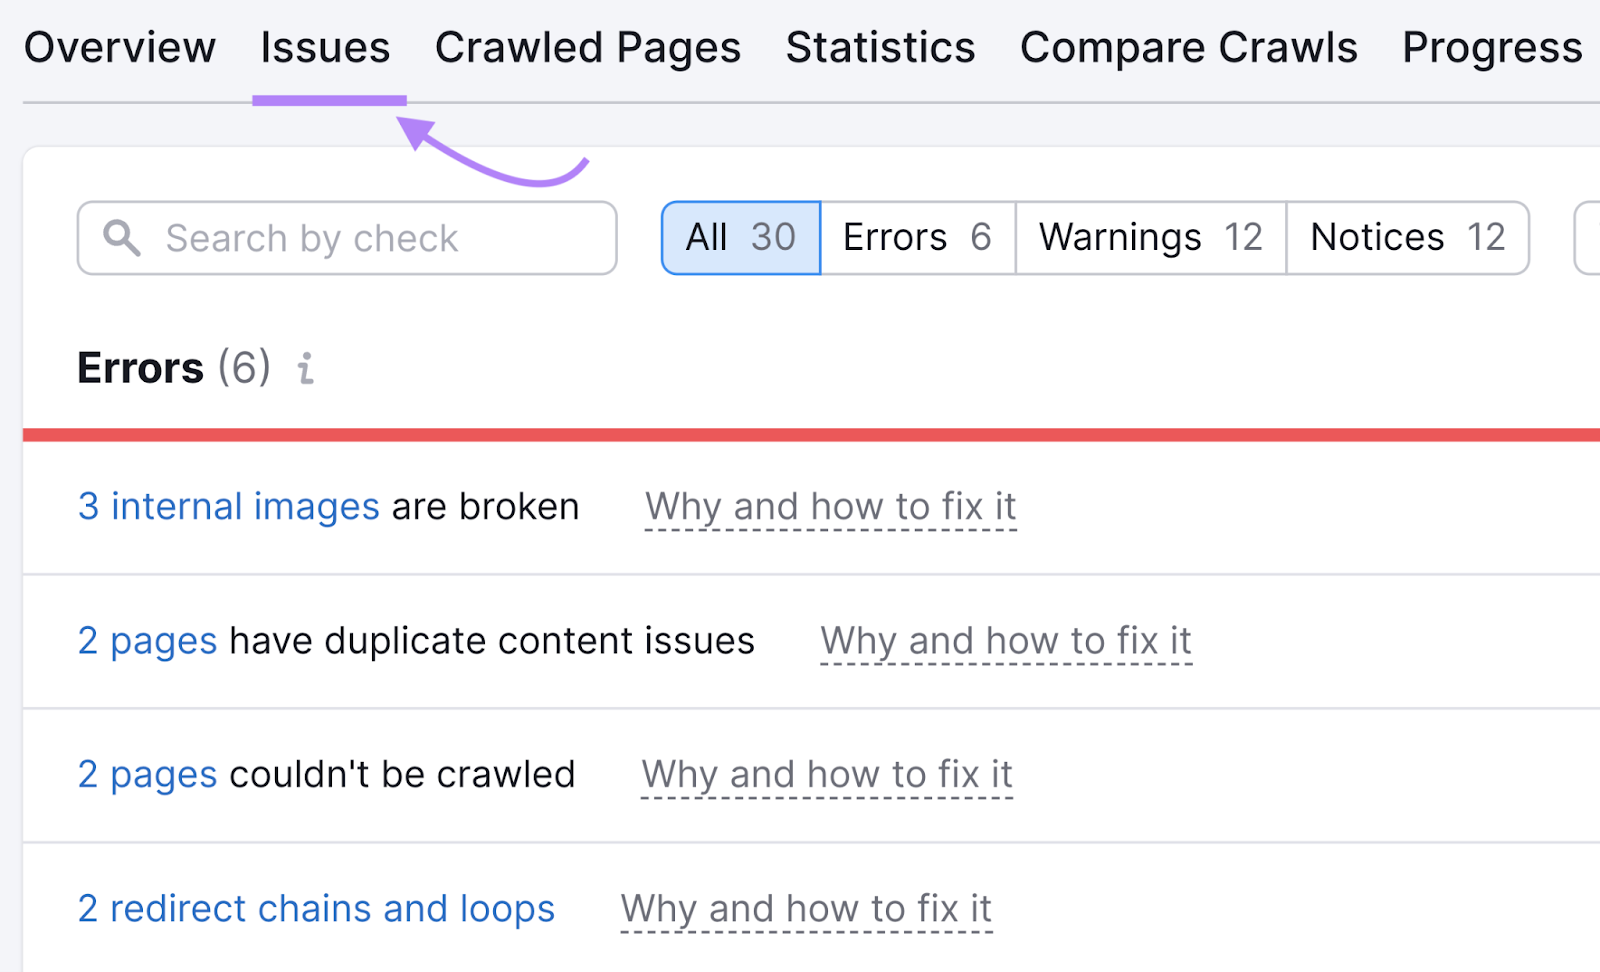Image resolution: width=1600 pixels, height=972 pixels.
Task: Open the 2 pages with duplicate content
Action: [147, 641]
